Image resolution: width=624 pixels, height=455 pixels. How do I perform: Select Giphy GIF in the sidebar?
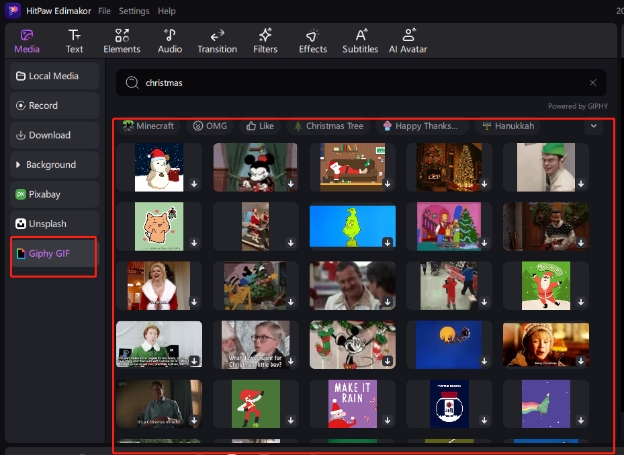[52, 254]
